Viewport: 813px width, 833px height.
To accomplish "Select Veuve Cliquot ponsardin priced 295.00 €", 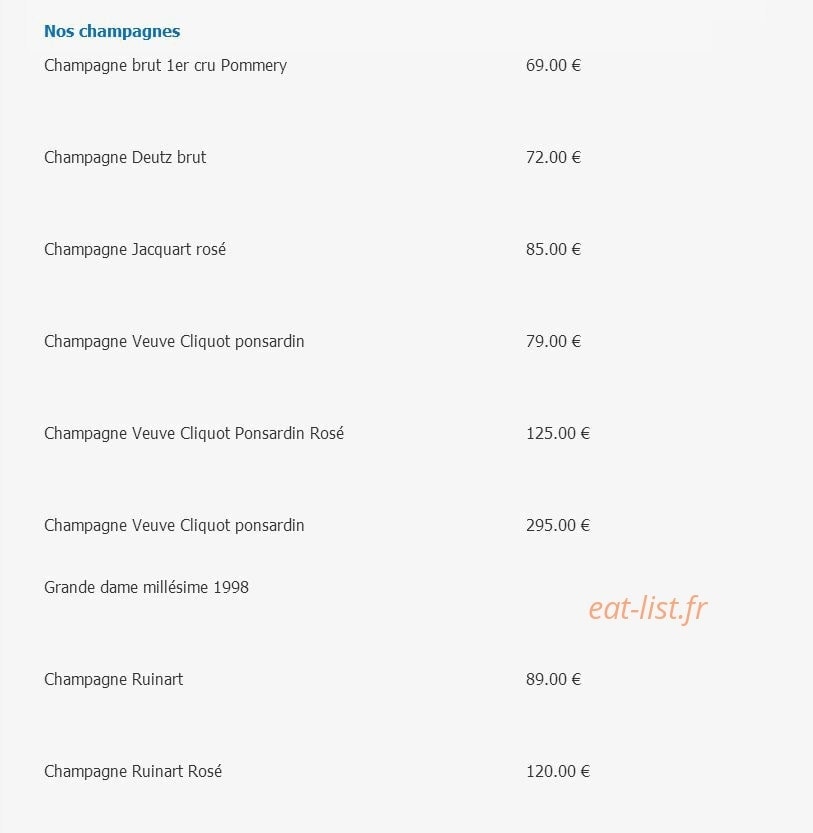I will [x=174, y=525].
